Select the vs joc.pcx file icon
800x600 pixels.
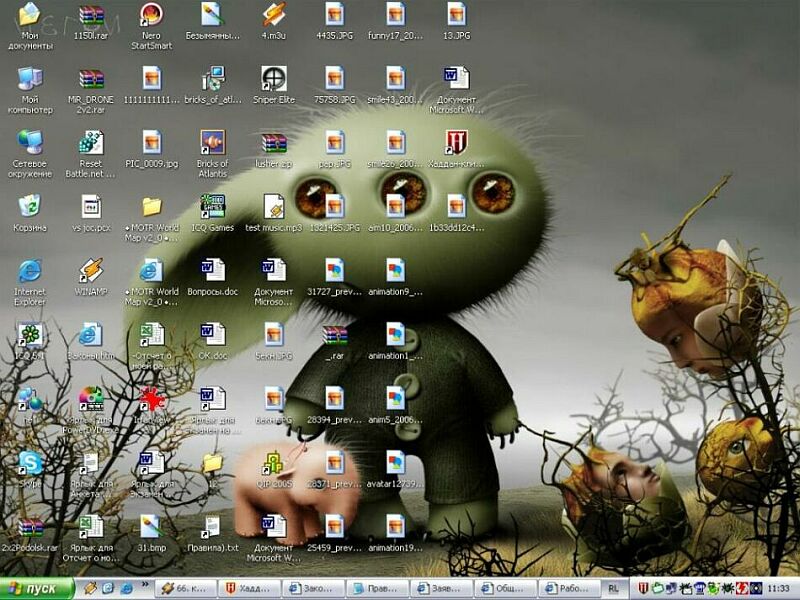pos(91,207)
